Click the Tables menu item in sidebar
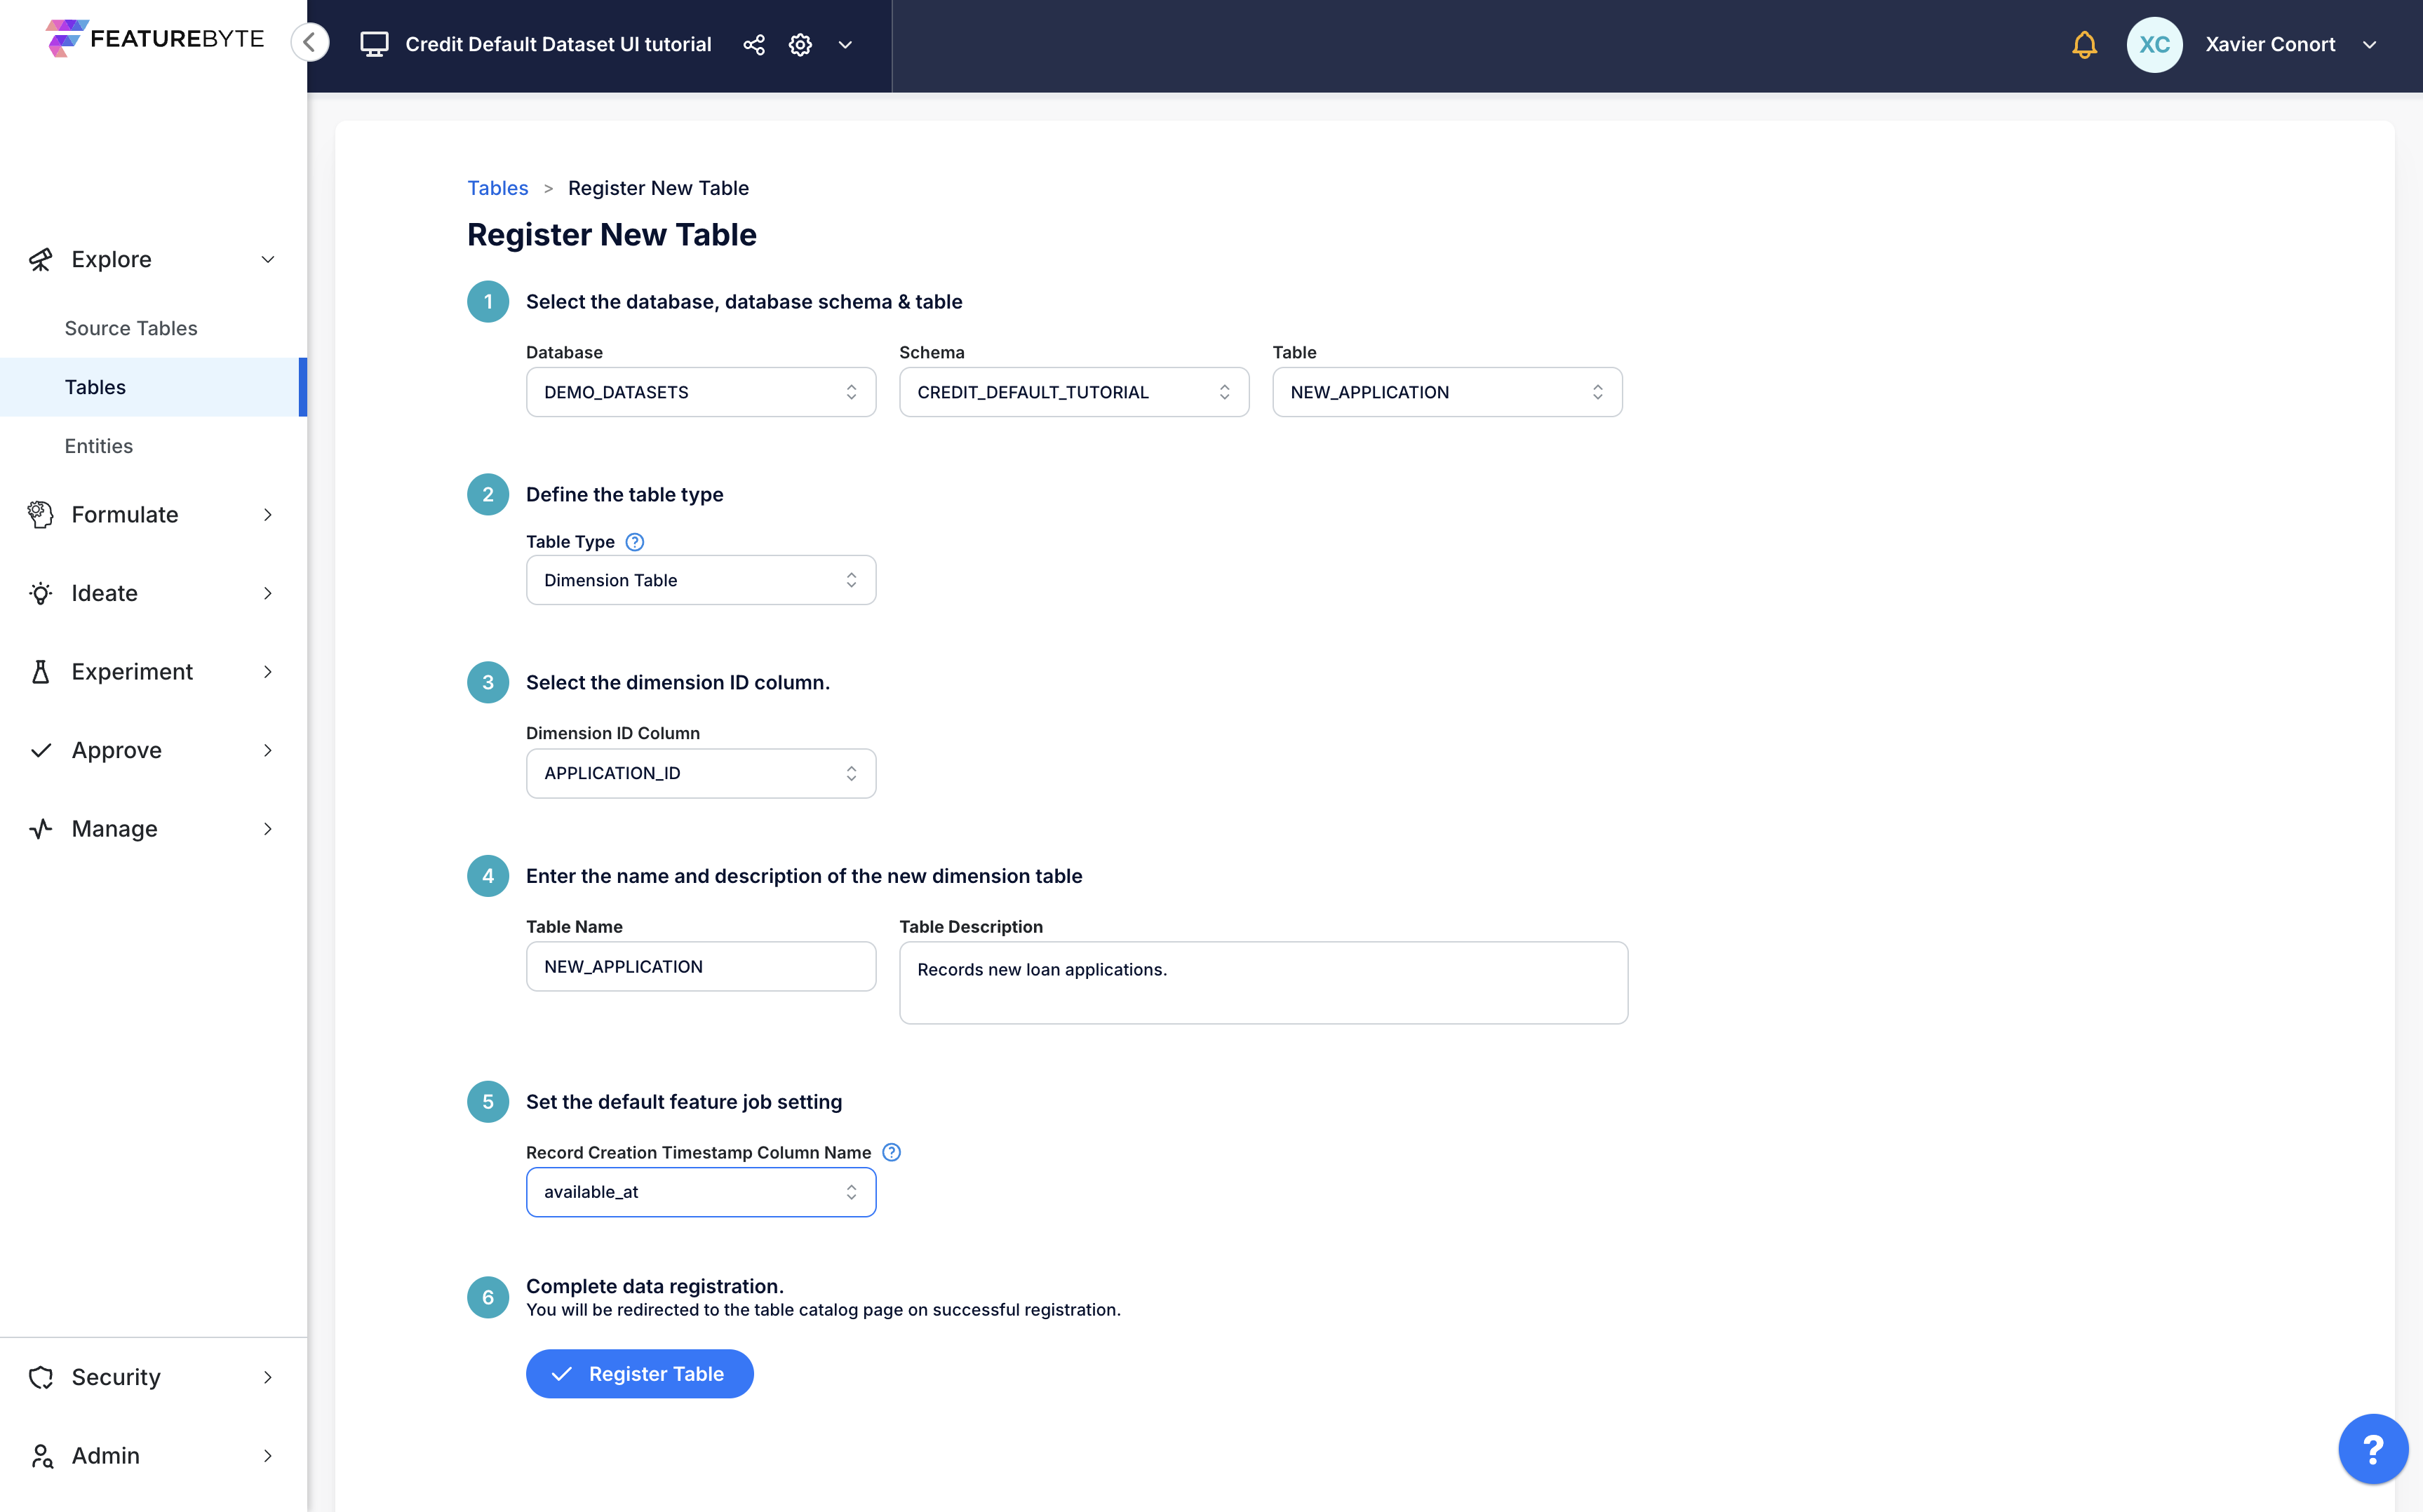This screenshot has height=1512, width=2423. [x=94, y=386]
